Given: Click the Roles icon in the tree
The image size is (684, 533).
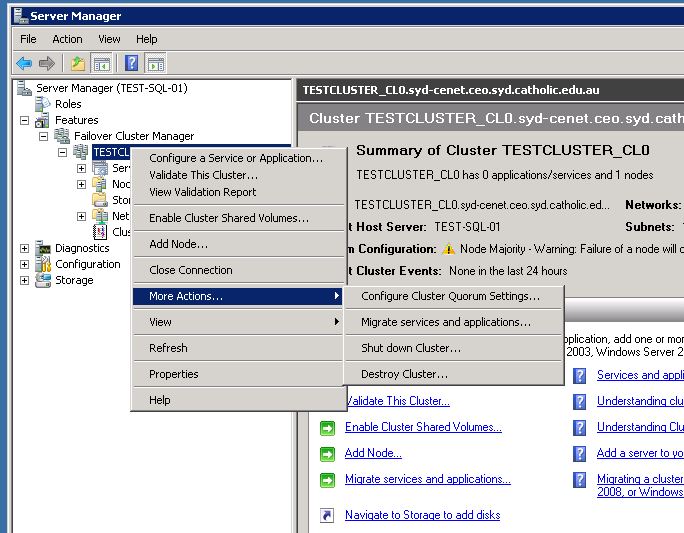Looking at the screenshot, I should [x=43, y=104].
